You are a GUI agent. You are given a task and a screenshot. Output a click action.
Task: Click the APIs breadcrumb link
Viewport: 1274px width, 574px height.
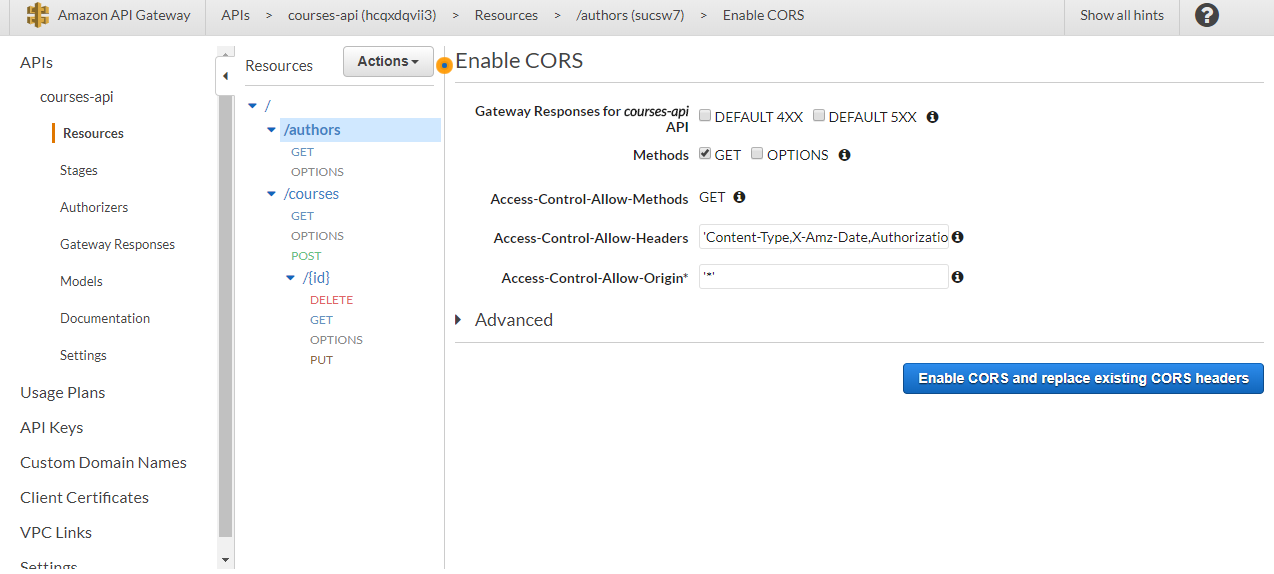236,15
